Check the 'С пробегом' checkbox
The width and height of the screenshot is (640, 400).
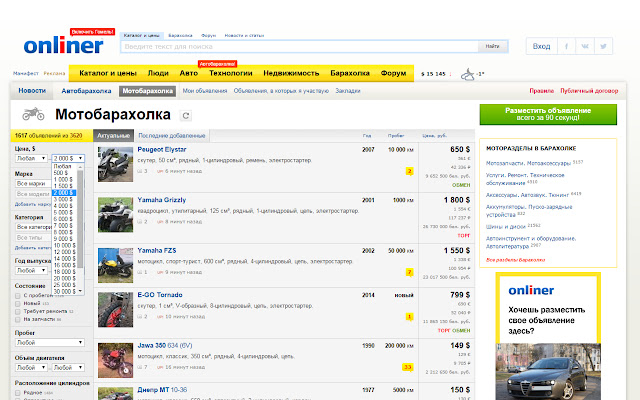coord(18,296)
